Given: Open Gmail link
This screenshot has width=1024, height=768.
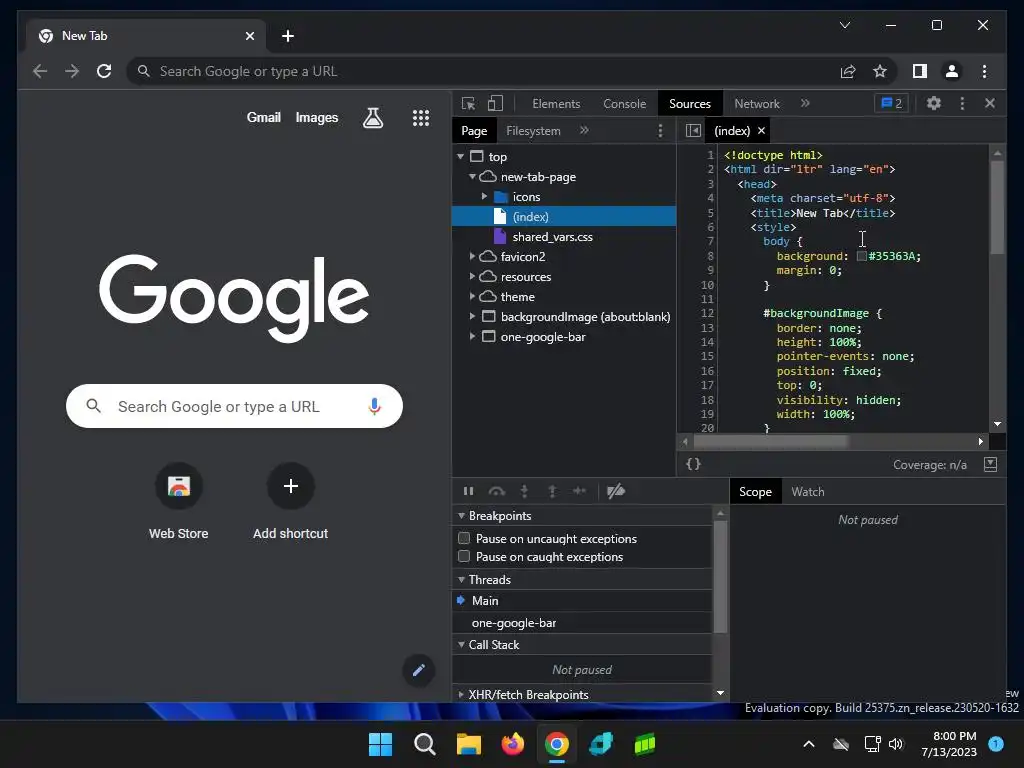Looking at the screenshot, I should (x=263, y=118).
